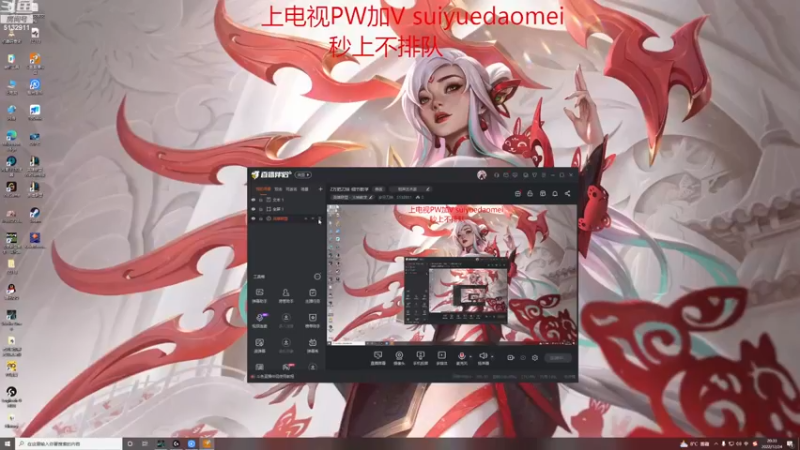The width and height of the screenshot is (800, 450).
Task: Lock the orange selected source row
Action: coord(261,218)
